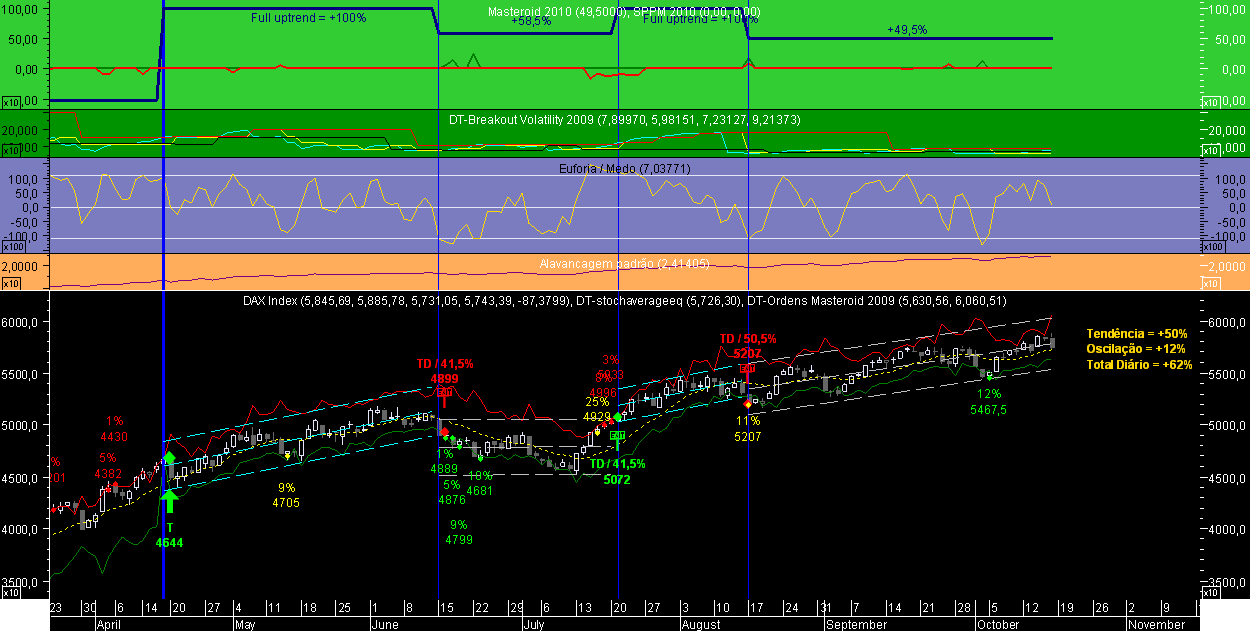Click the big green up arrow above 4644

pos(167,501)
